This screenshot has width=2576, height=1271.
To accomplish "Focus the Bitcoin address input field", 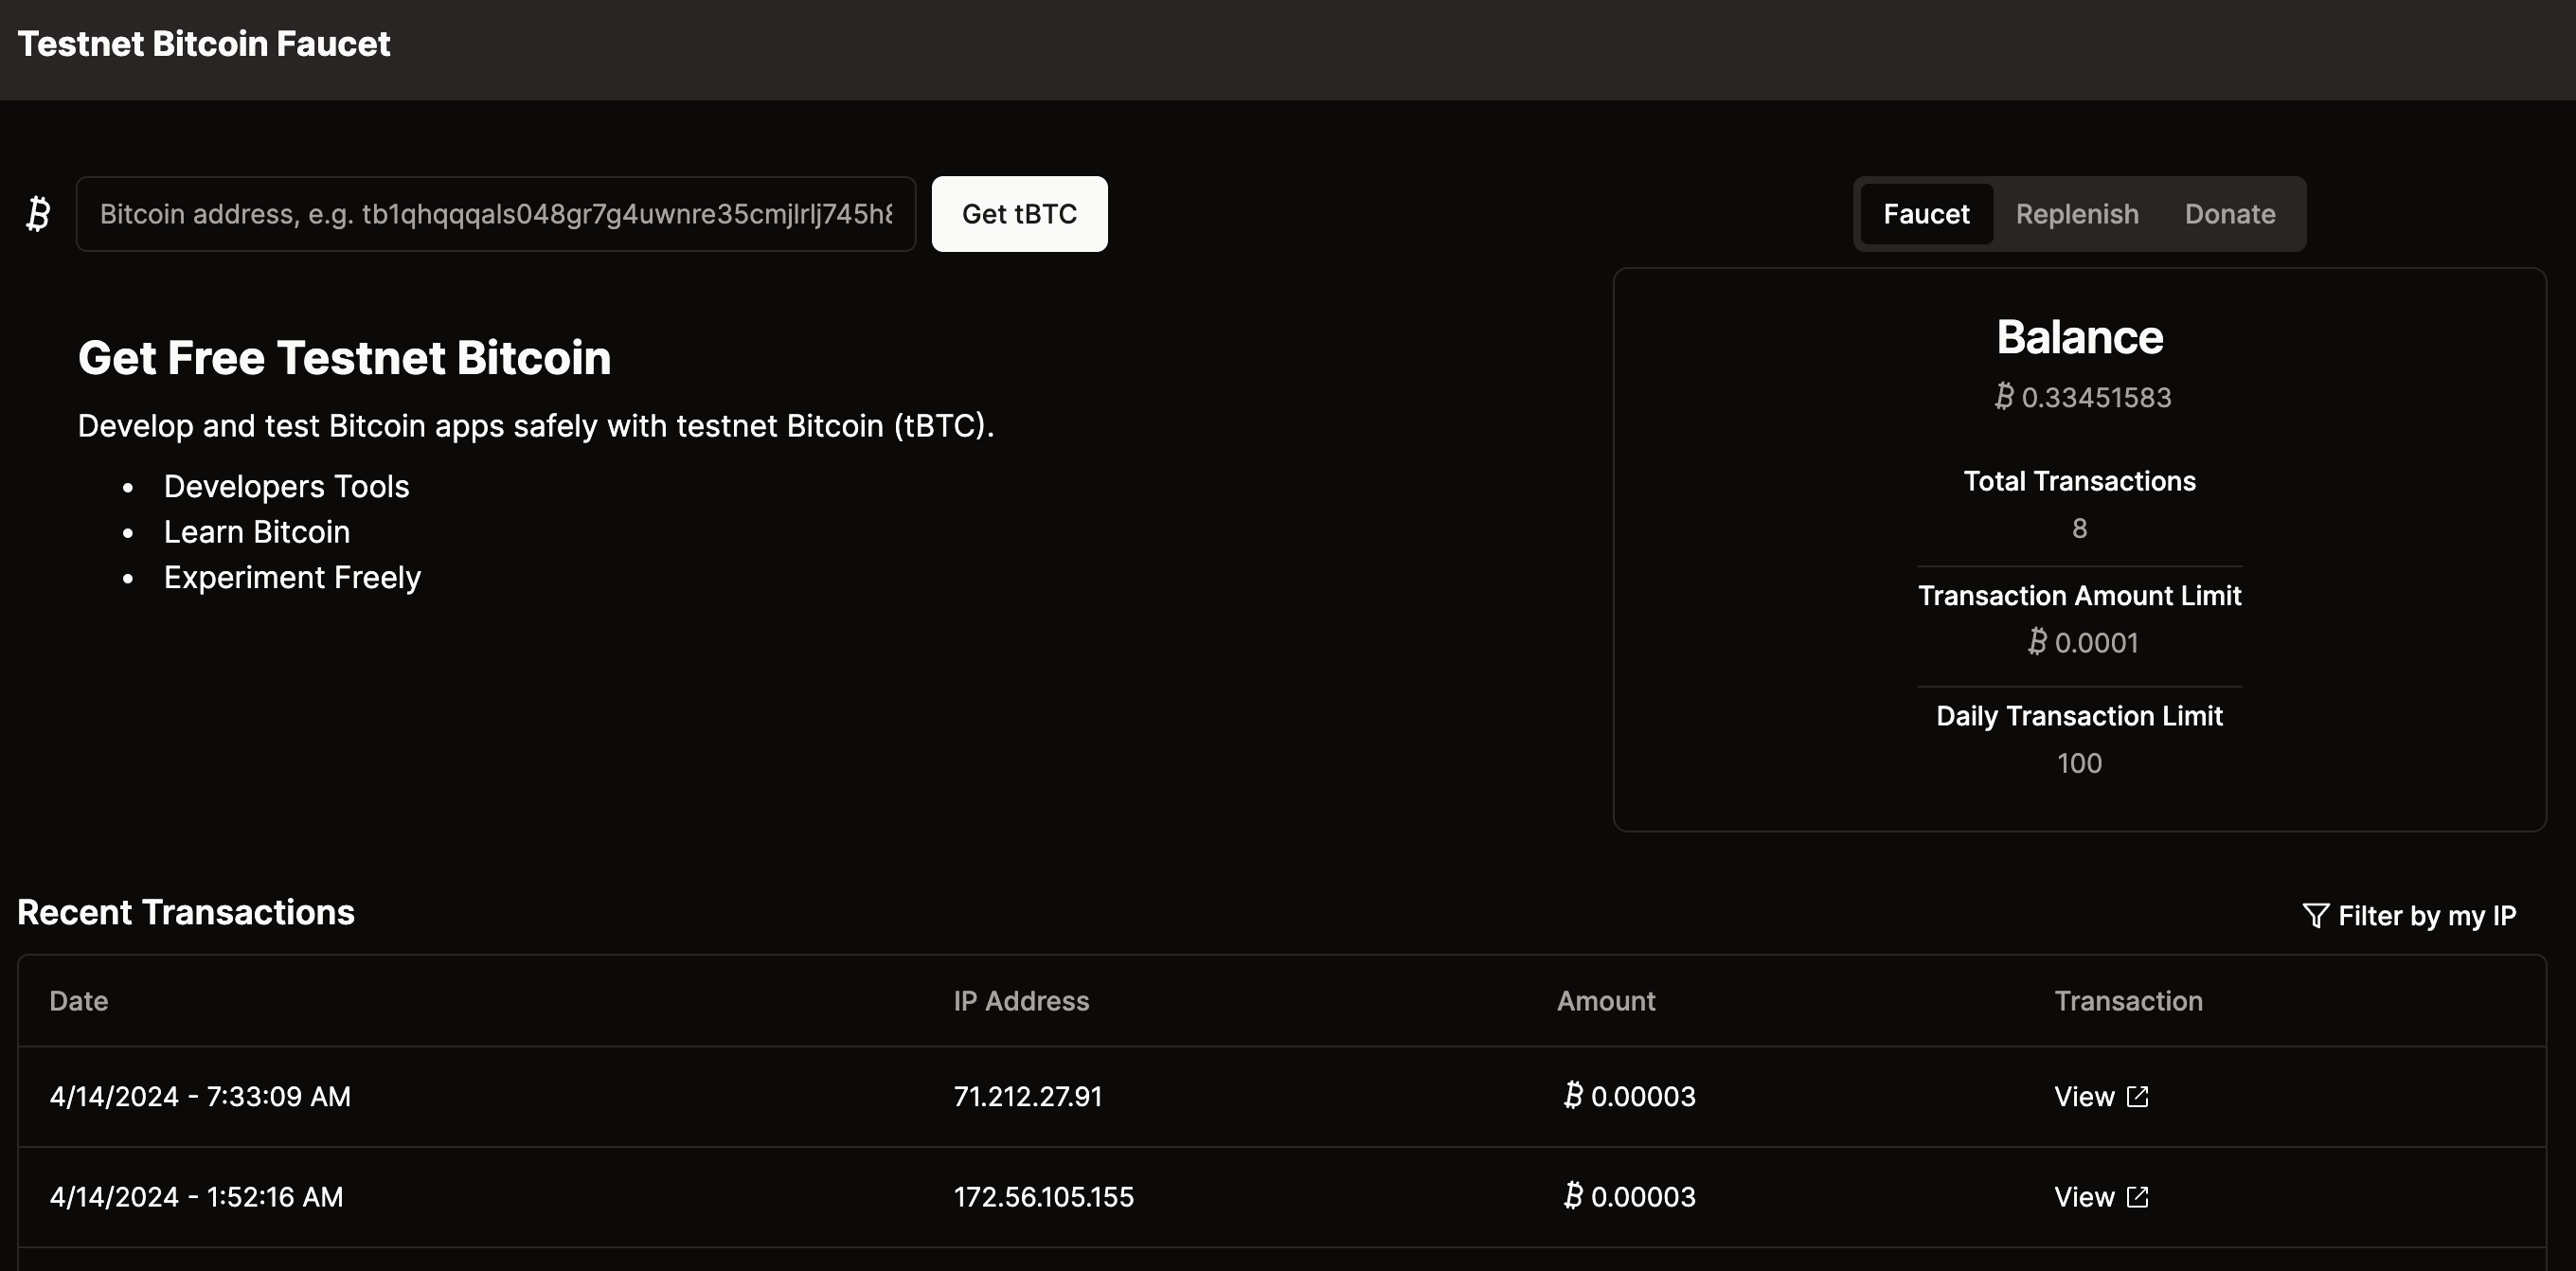I will click(x=496, y=214).
